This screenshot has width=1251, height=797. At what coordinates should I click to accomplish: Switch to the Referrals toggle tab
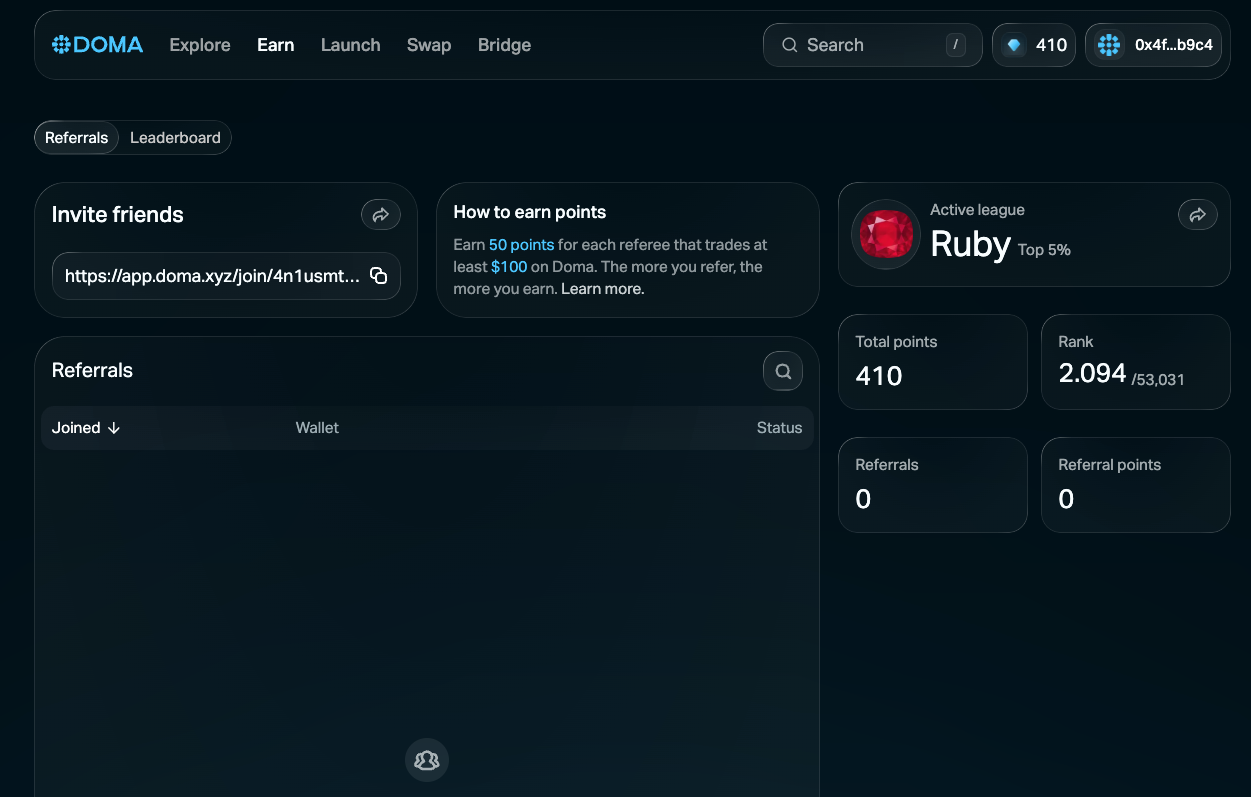77,138
